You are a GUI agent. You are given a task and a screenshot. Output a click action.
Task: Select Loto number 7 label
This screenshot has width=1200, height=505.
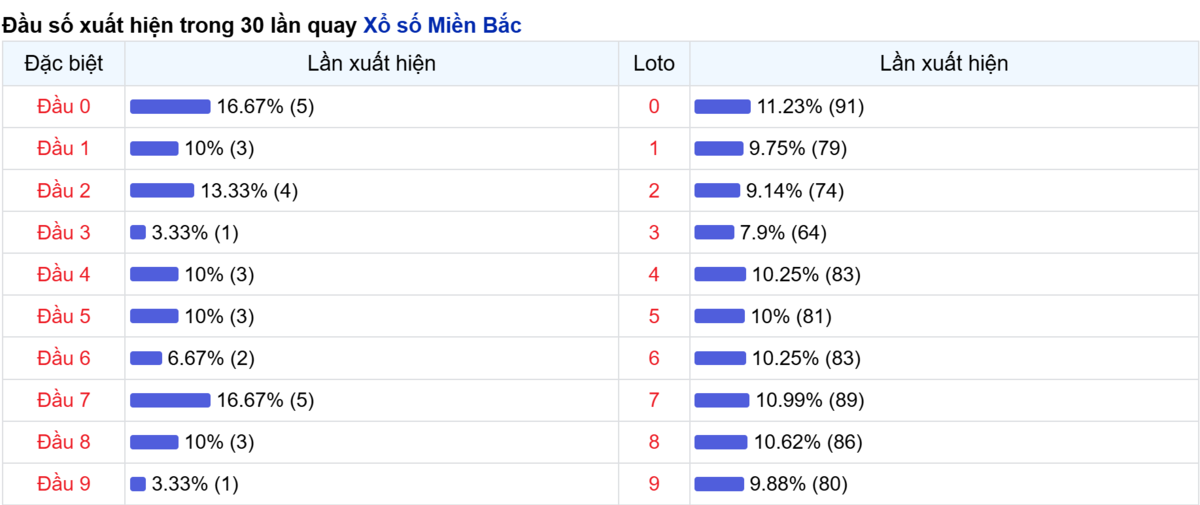654,400
